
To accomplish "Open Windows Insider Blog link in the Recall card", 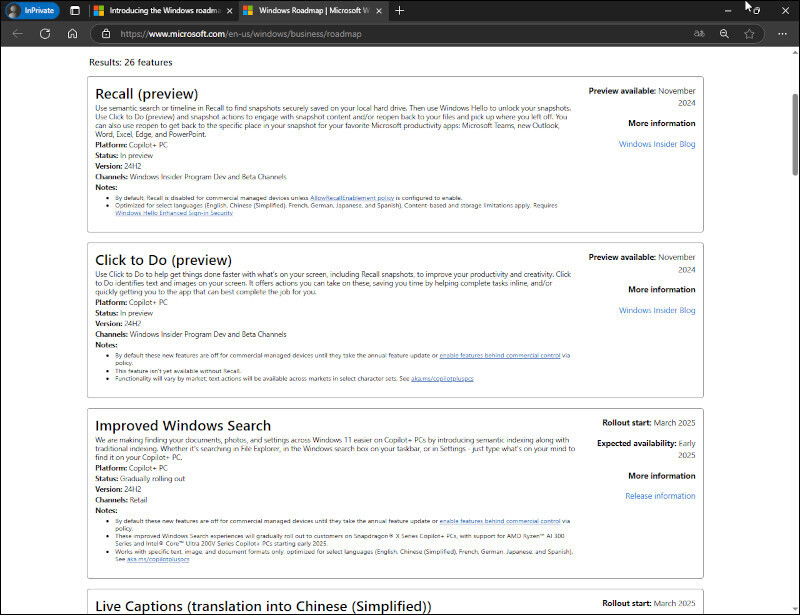I will tap(657, 144).
